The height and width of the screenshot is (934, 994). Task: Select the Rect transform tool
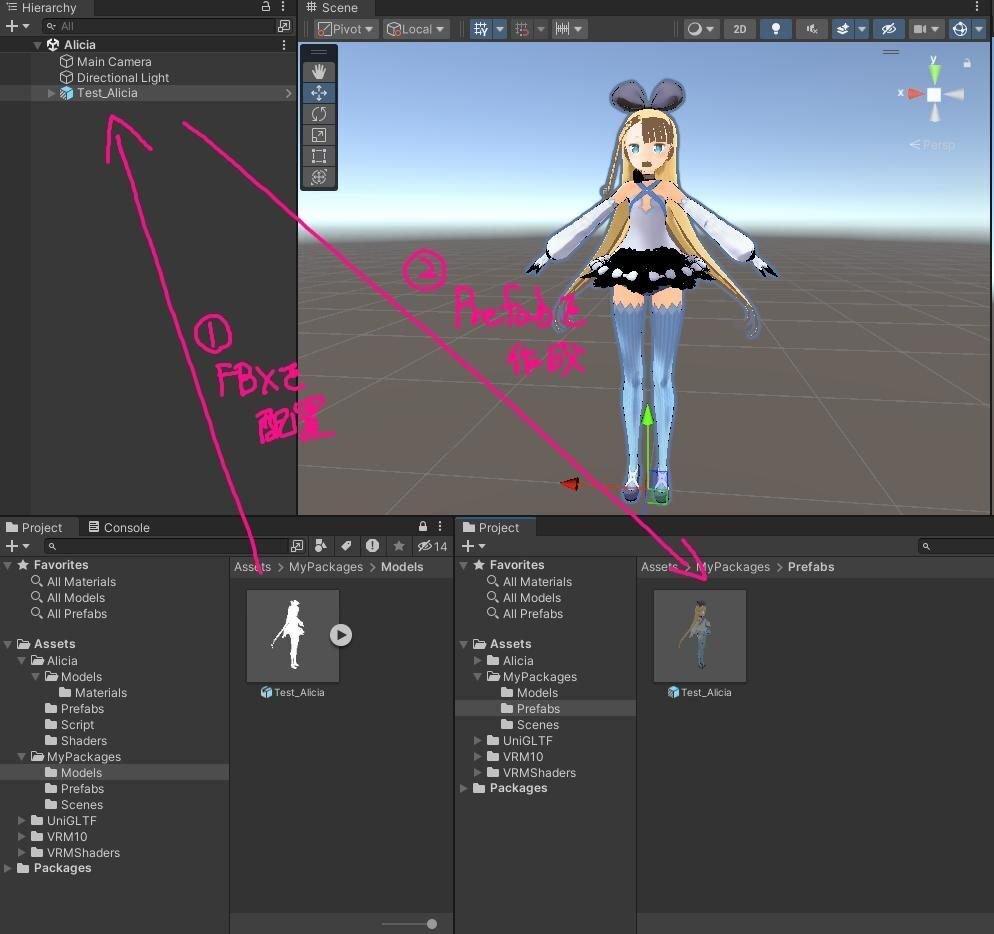click(319, 156)
